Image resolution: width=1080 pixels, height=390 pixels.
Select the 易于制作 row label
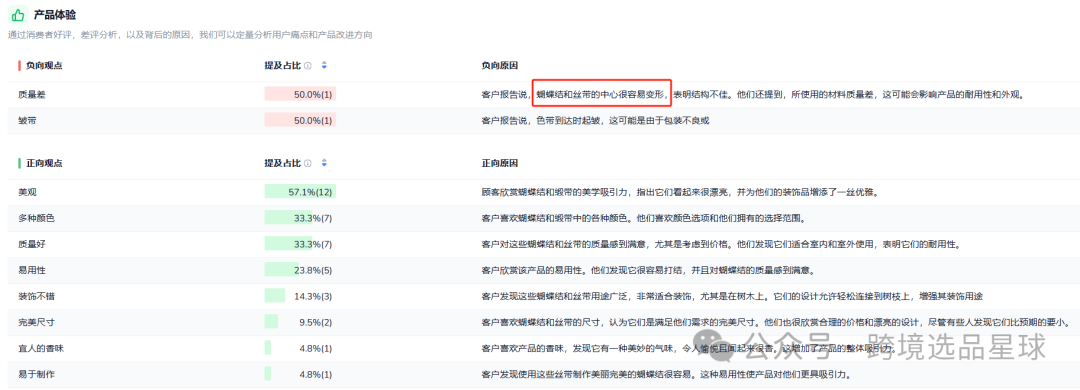[x=37, y=375]
